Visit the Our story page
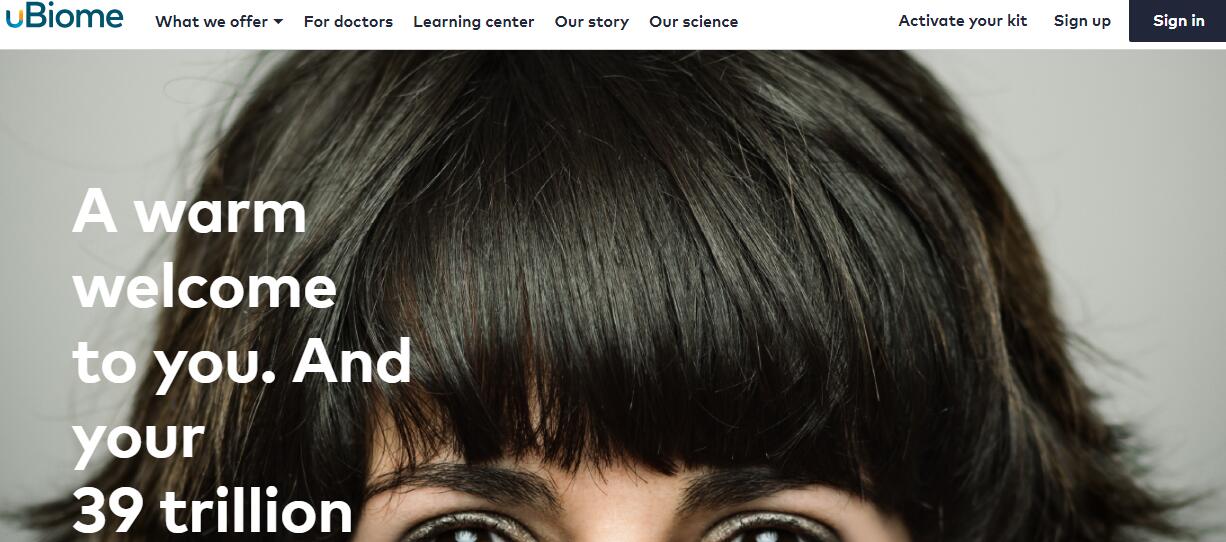 tap(592, 21)
